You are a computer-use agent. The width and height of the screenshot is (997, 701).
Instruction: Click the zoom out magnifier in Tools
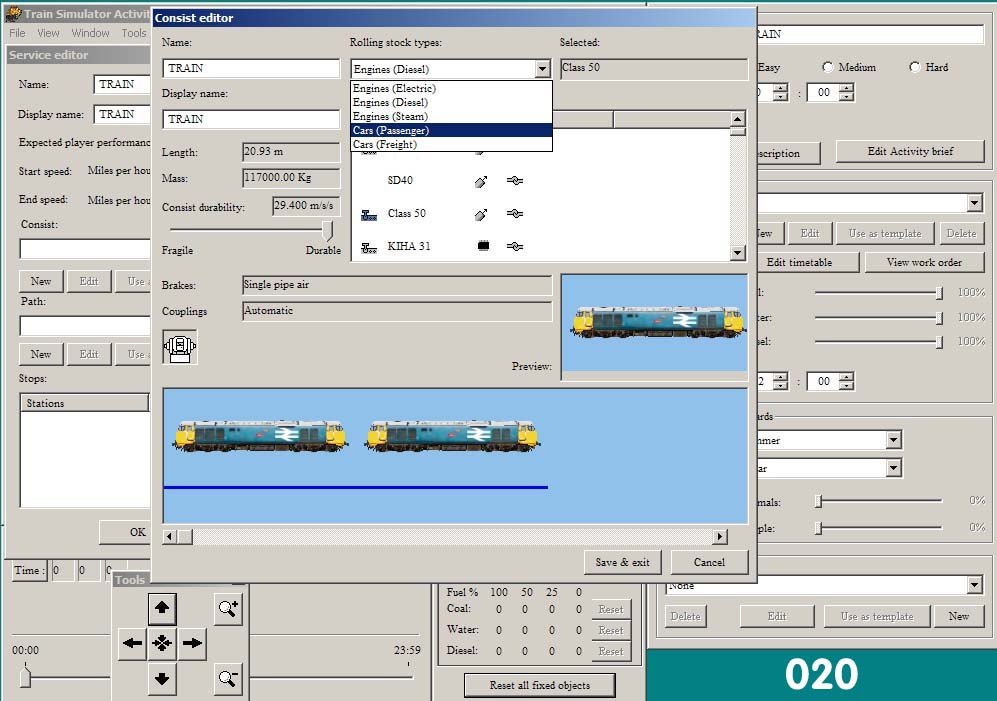coord(228,679)
